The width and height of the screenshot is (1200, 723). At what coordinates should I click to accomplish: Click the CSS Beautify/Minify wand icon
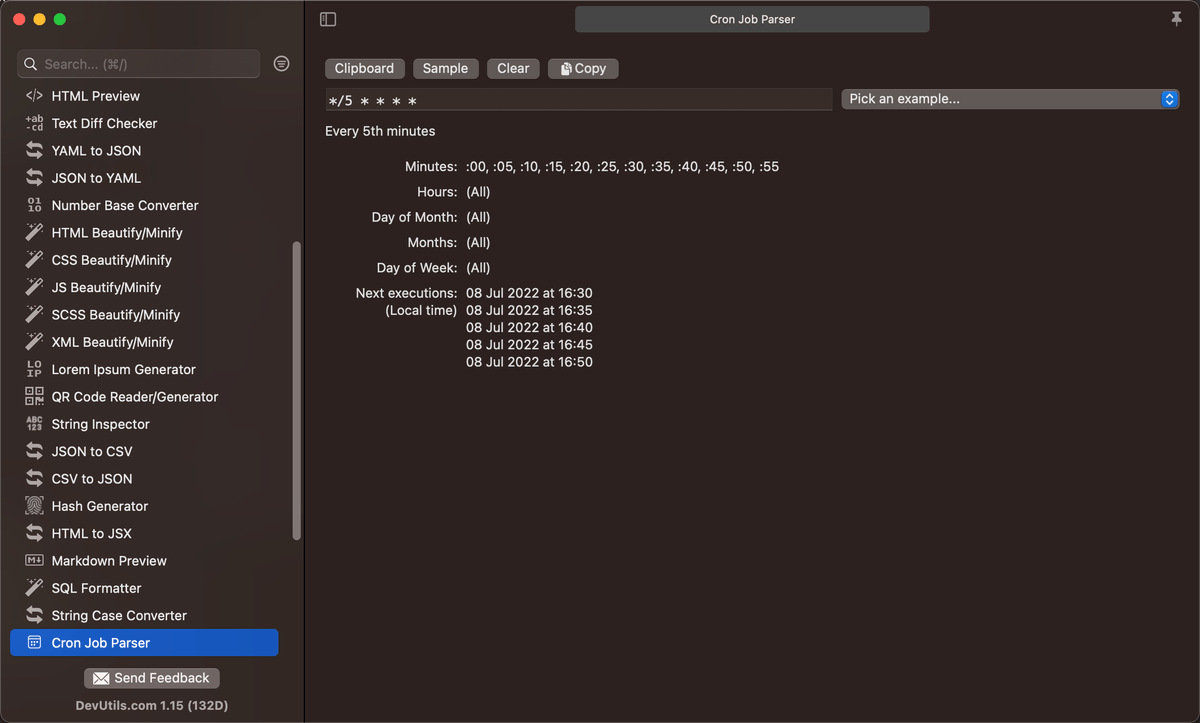pyautogui.click(x=34, y=260)
